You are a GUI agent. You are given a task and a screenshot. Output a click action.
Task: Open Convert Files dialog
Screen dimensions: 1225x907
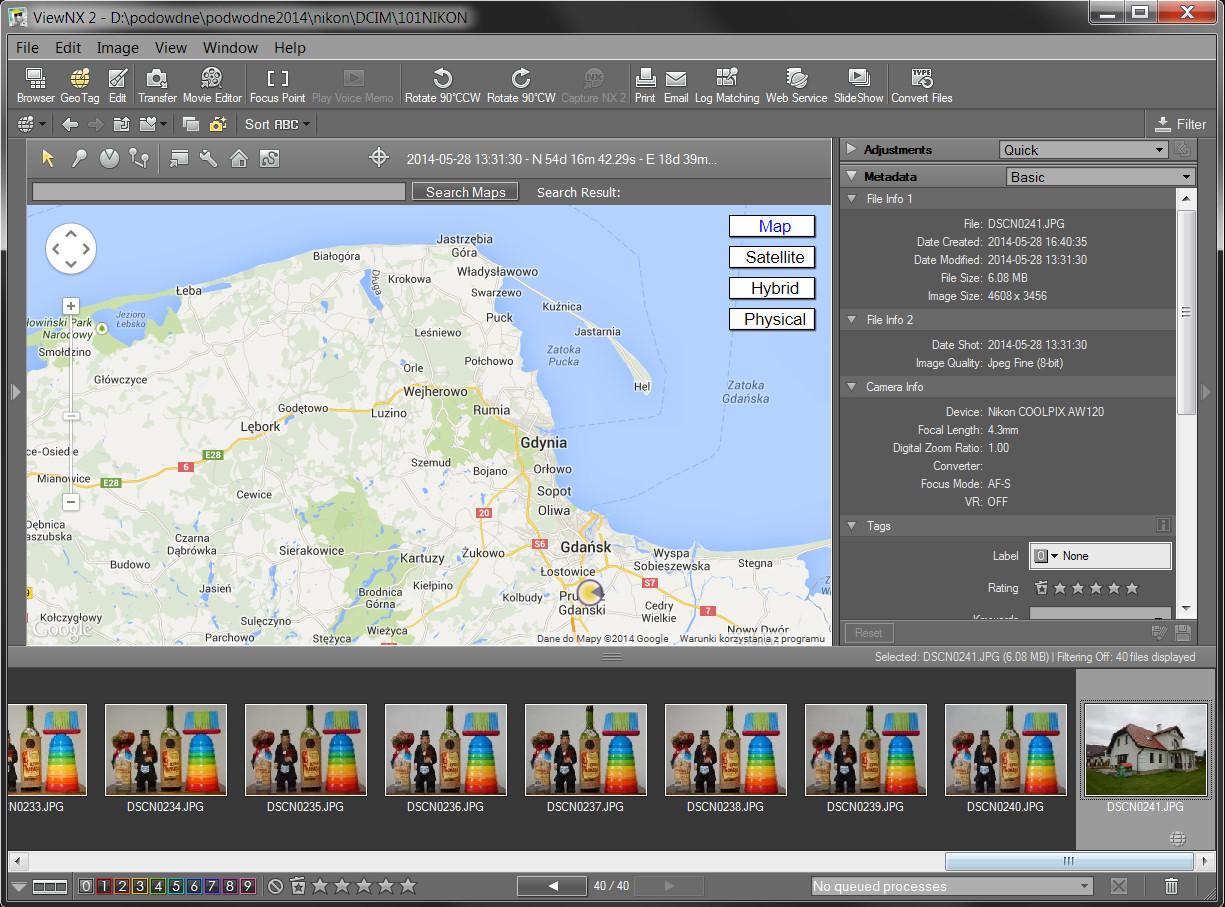point(922,85)
